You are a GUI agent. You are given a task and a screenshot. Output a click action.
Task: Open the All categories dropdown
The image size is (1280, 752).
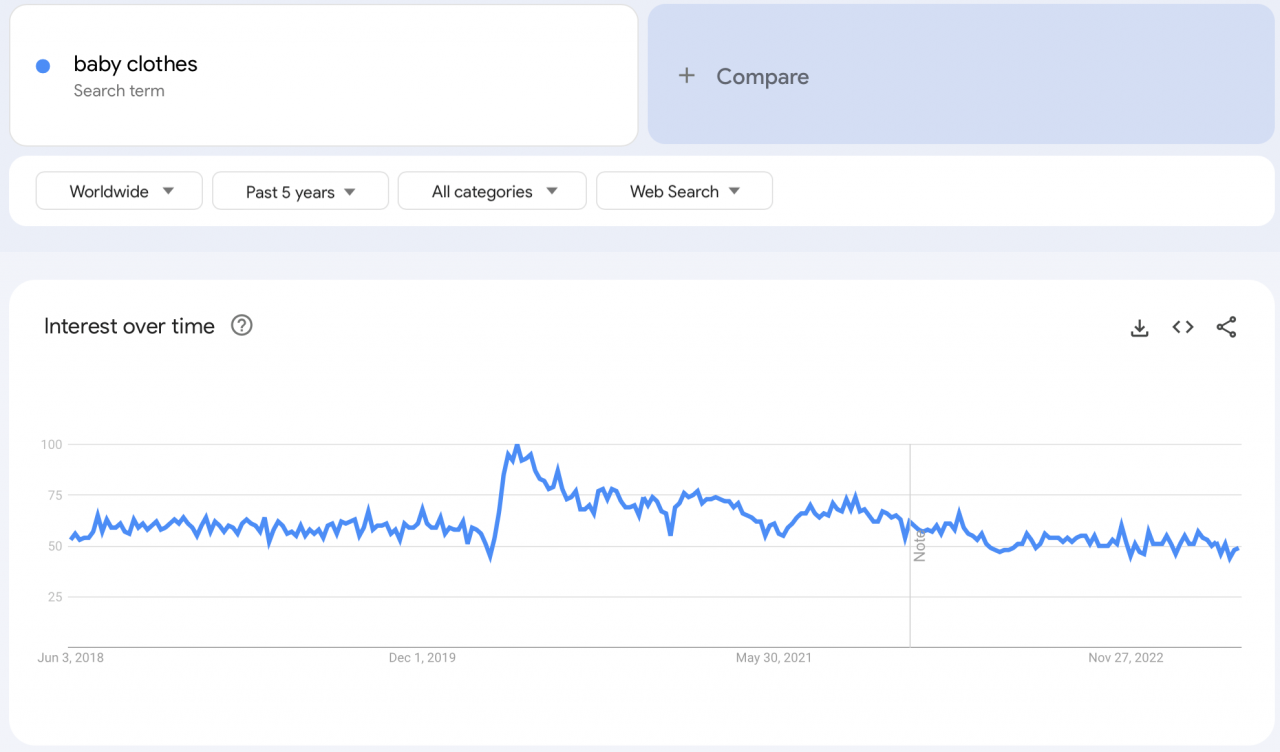pyautogui.click(x=492, y=191)
